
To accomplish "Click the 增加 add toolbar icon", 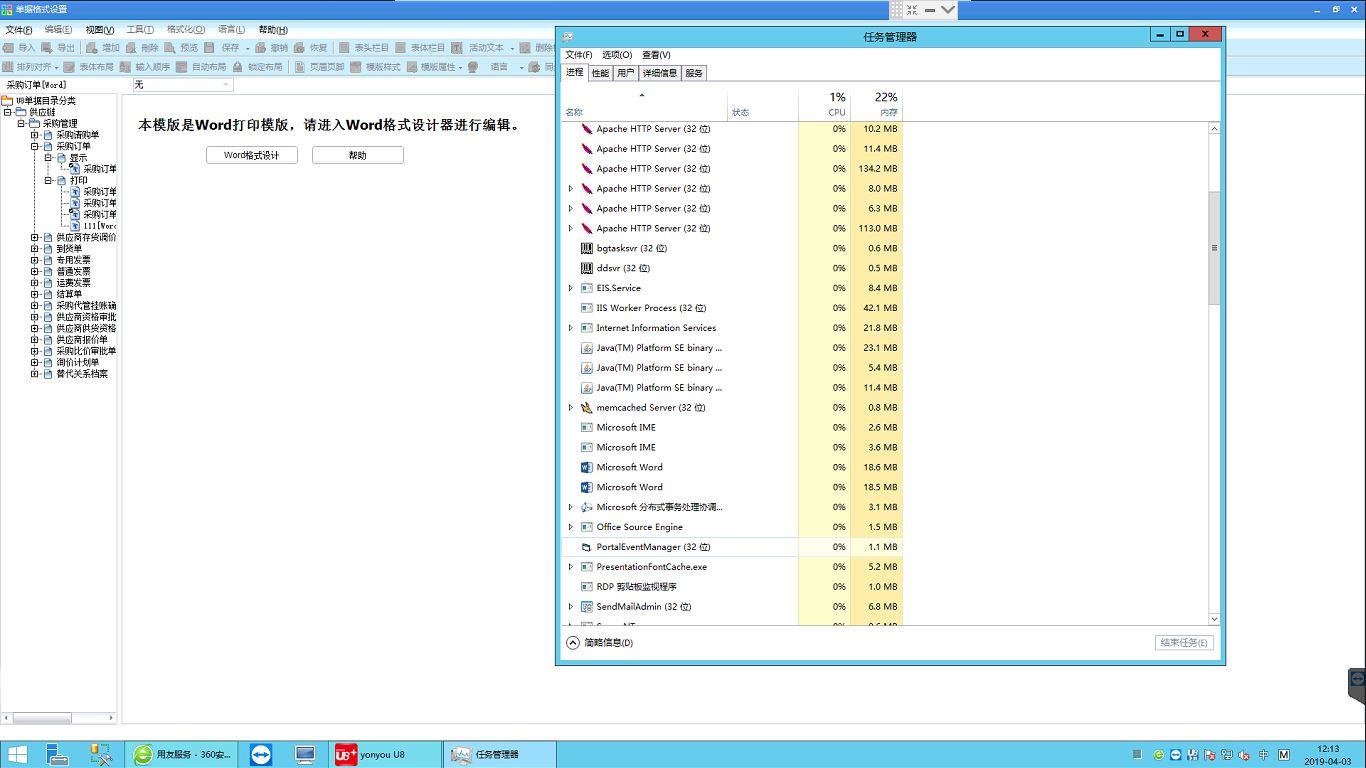I will pyautogui.click(x=92, y=47).
